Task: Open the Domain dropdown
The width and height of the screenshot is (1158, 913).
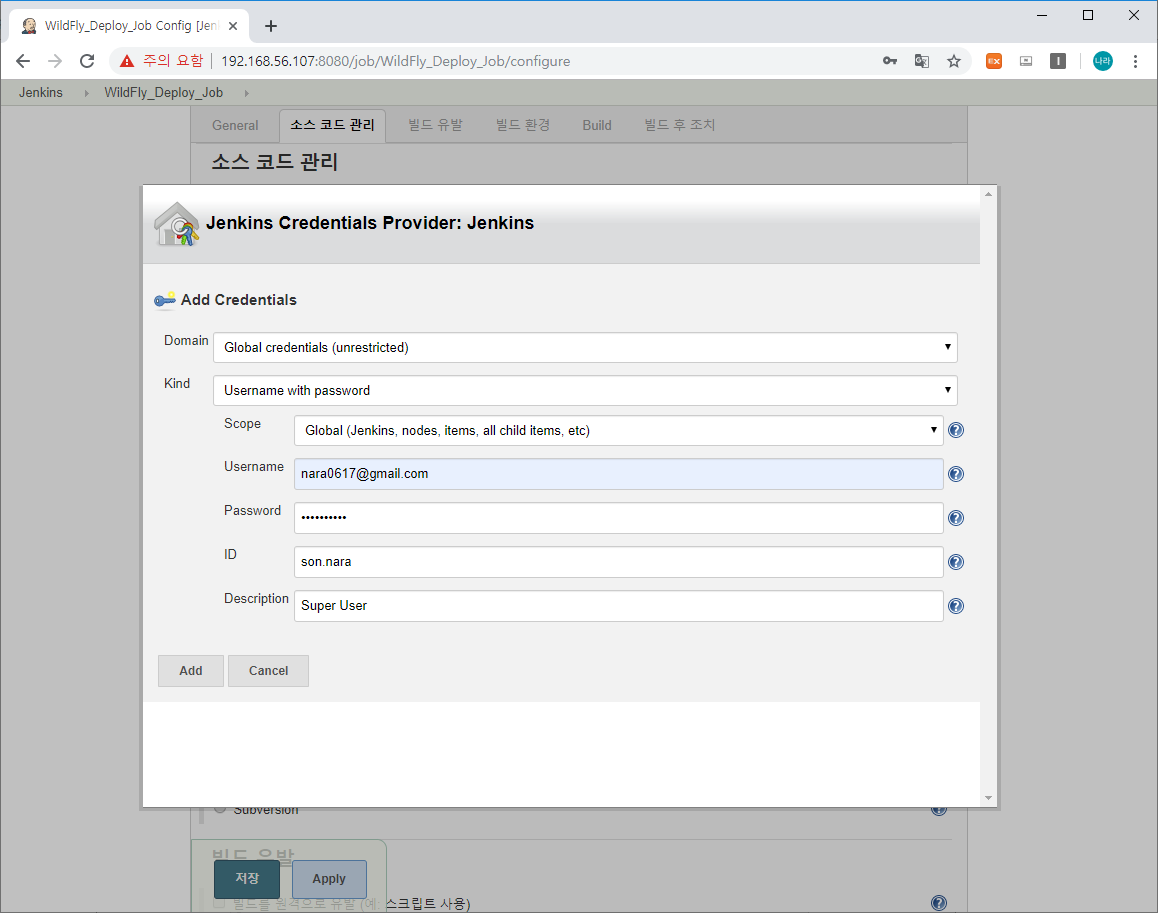Action: point(585,347)
